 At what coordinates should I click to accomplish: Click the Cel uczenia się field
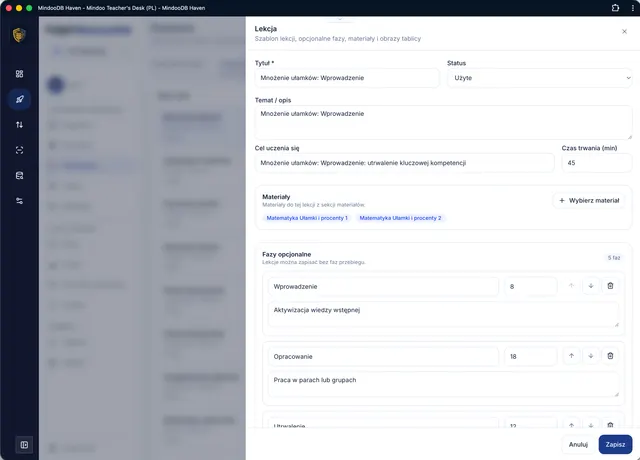(404, 163)
